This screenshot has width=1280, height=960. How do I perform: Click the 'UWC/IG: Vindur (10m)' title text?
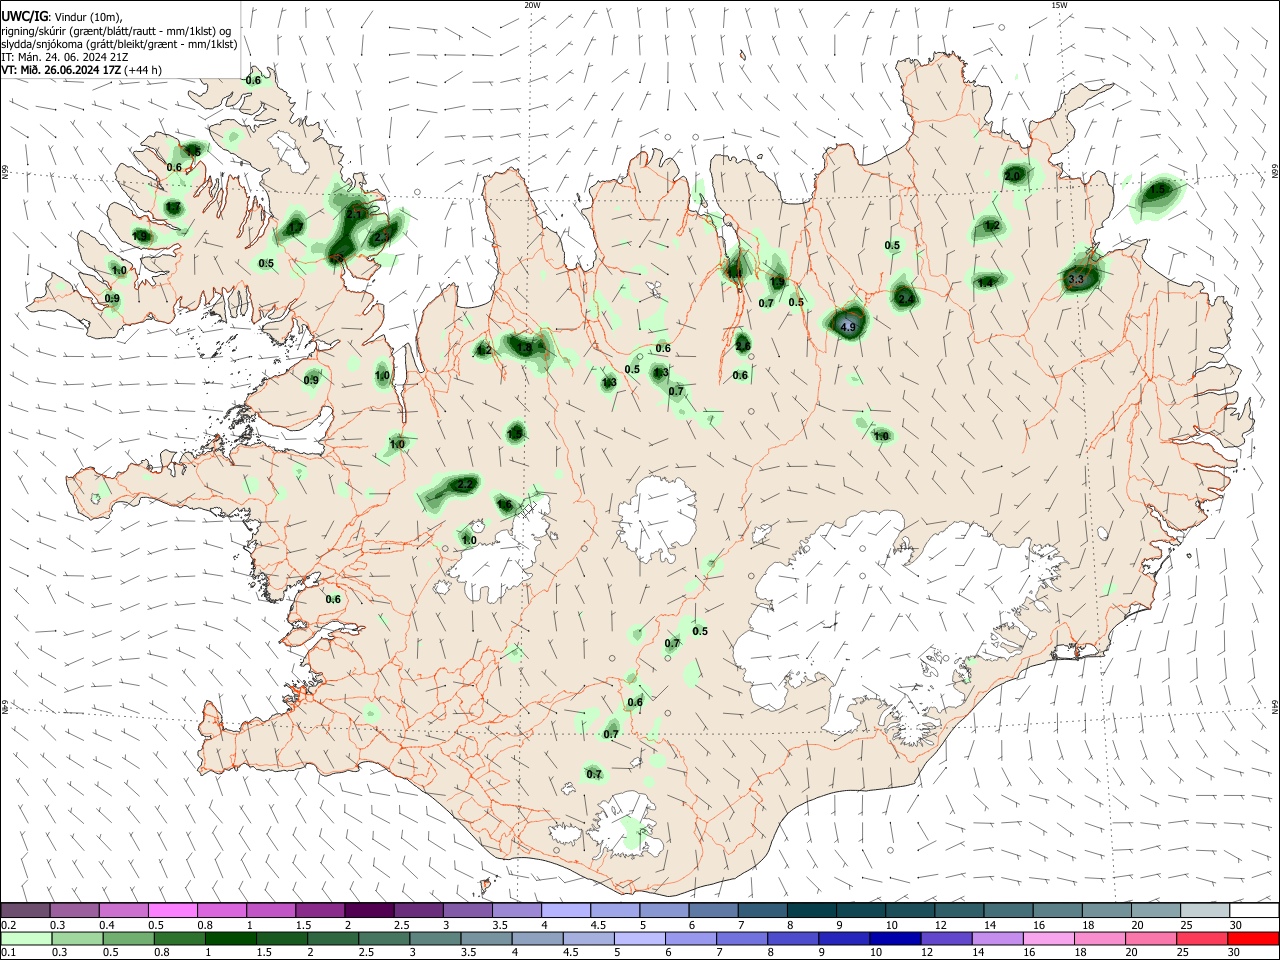62,16
